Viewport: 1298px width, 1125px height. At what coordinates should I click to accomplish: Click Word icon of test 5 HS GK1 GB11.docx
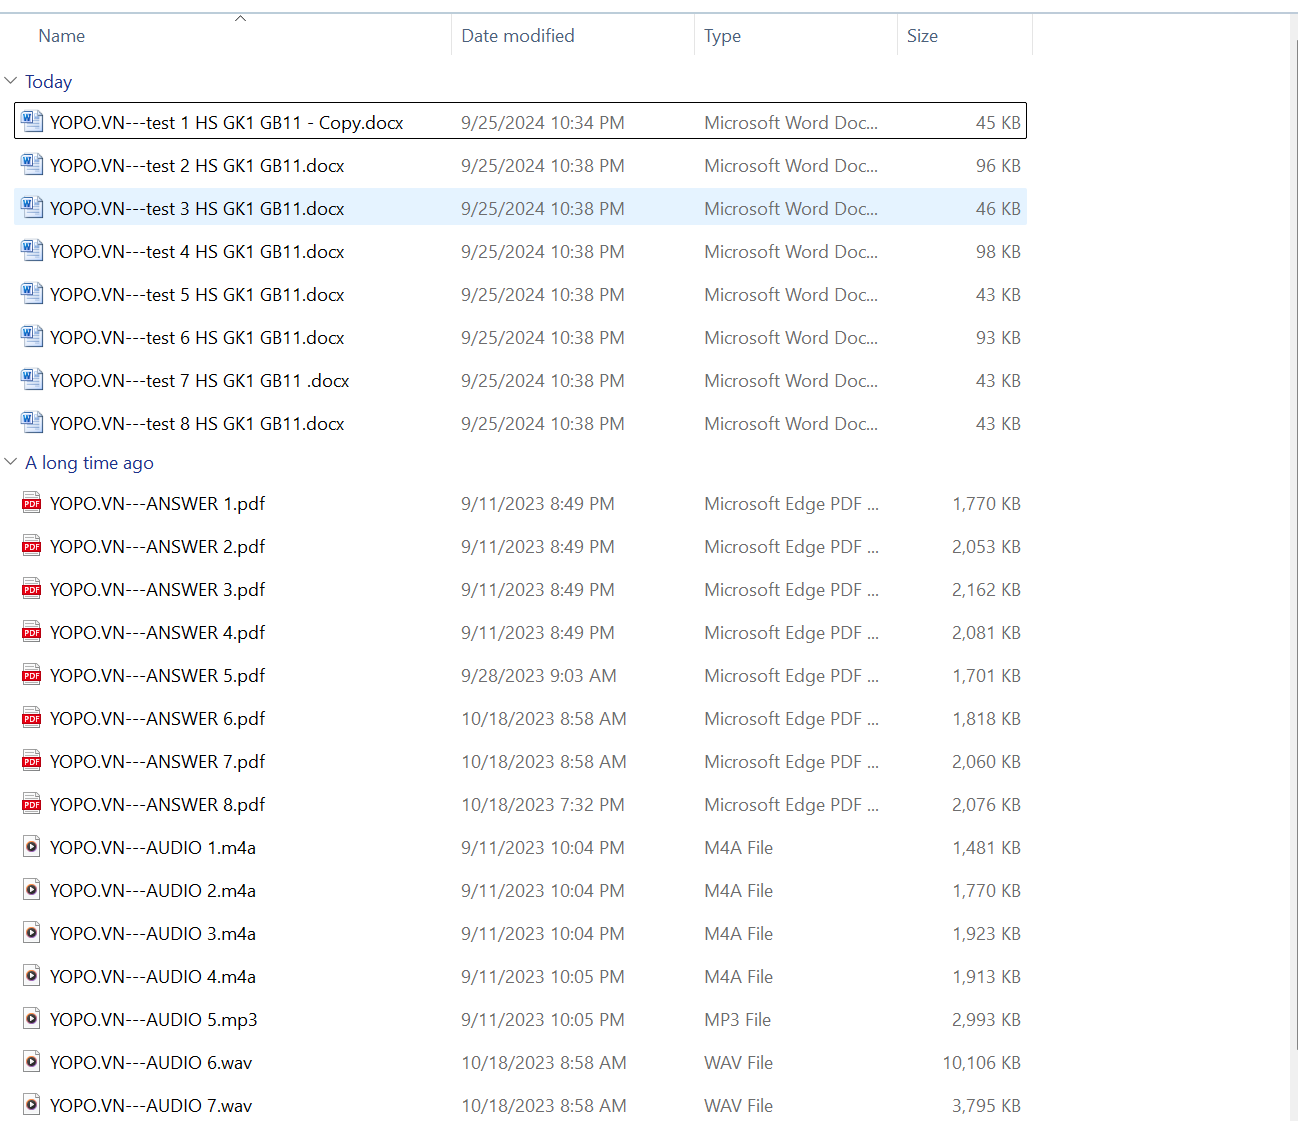[x=32, y=294]
